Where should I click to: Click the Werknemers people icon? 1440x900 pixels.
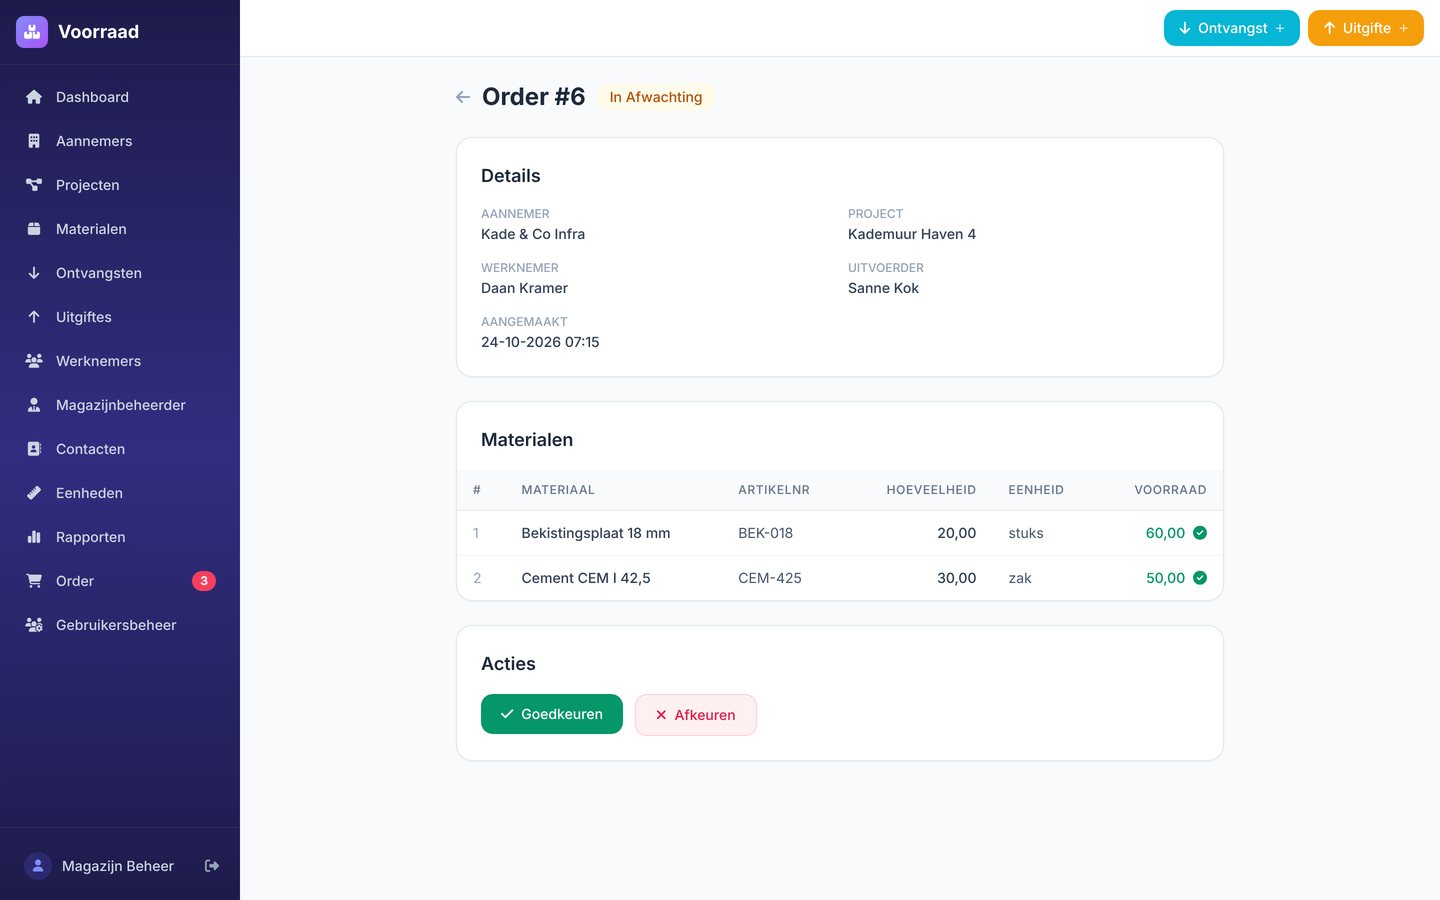point(34,361)
